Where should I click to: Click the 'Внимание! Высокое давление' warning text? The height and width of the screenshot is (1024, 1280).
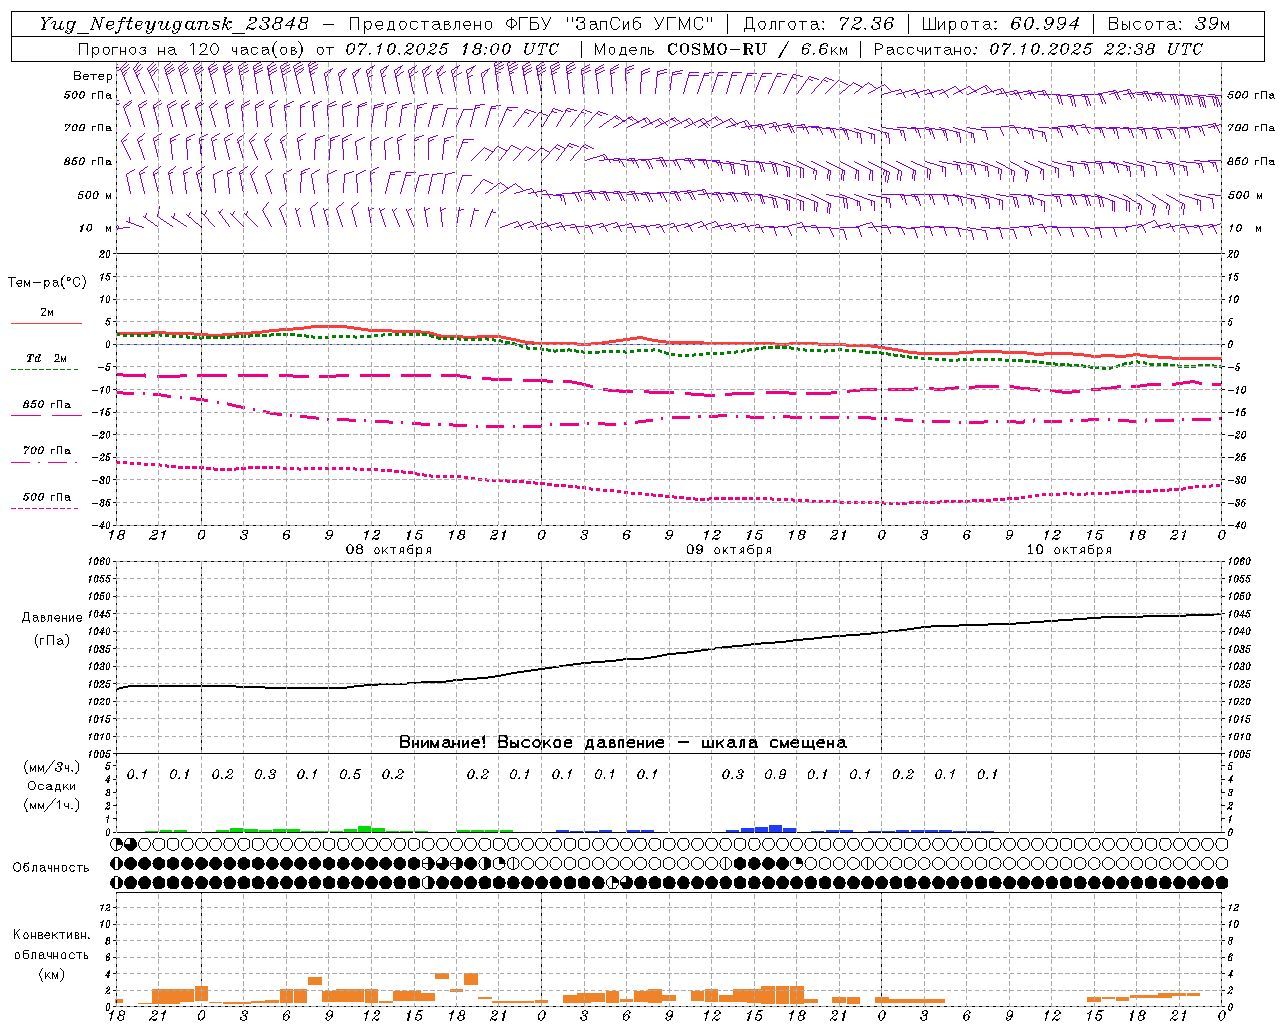coord(531,743)
